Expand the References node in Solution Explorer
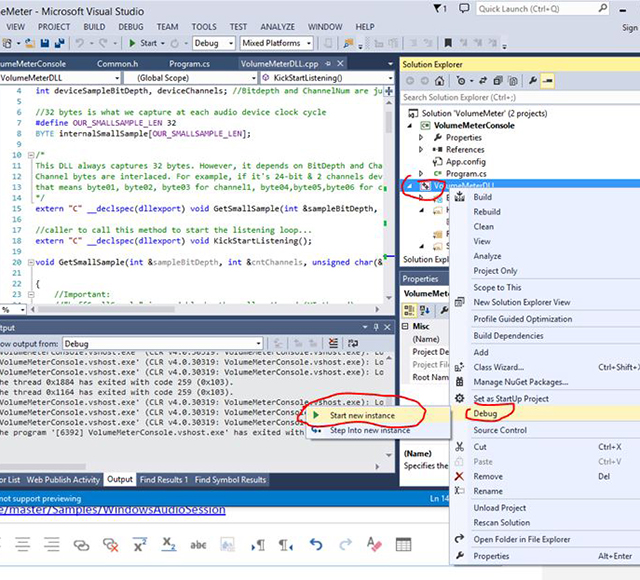Viewport: 640px width, 580px height. [x=421, y=149]
